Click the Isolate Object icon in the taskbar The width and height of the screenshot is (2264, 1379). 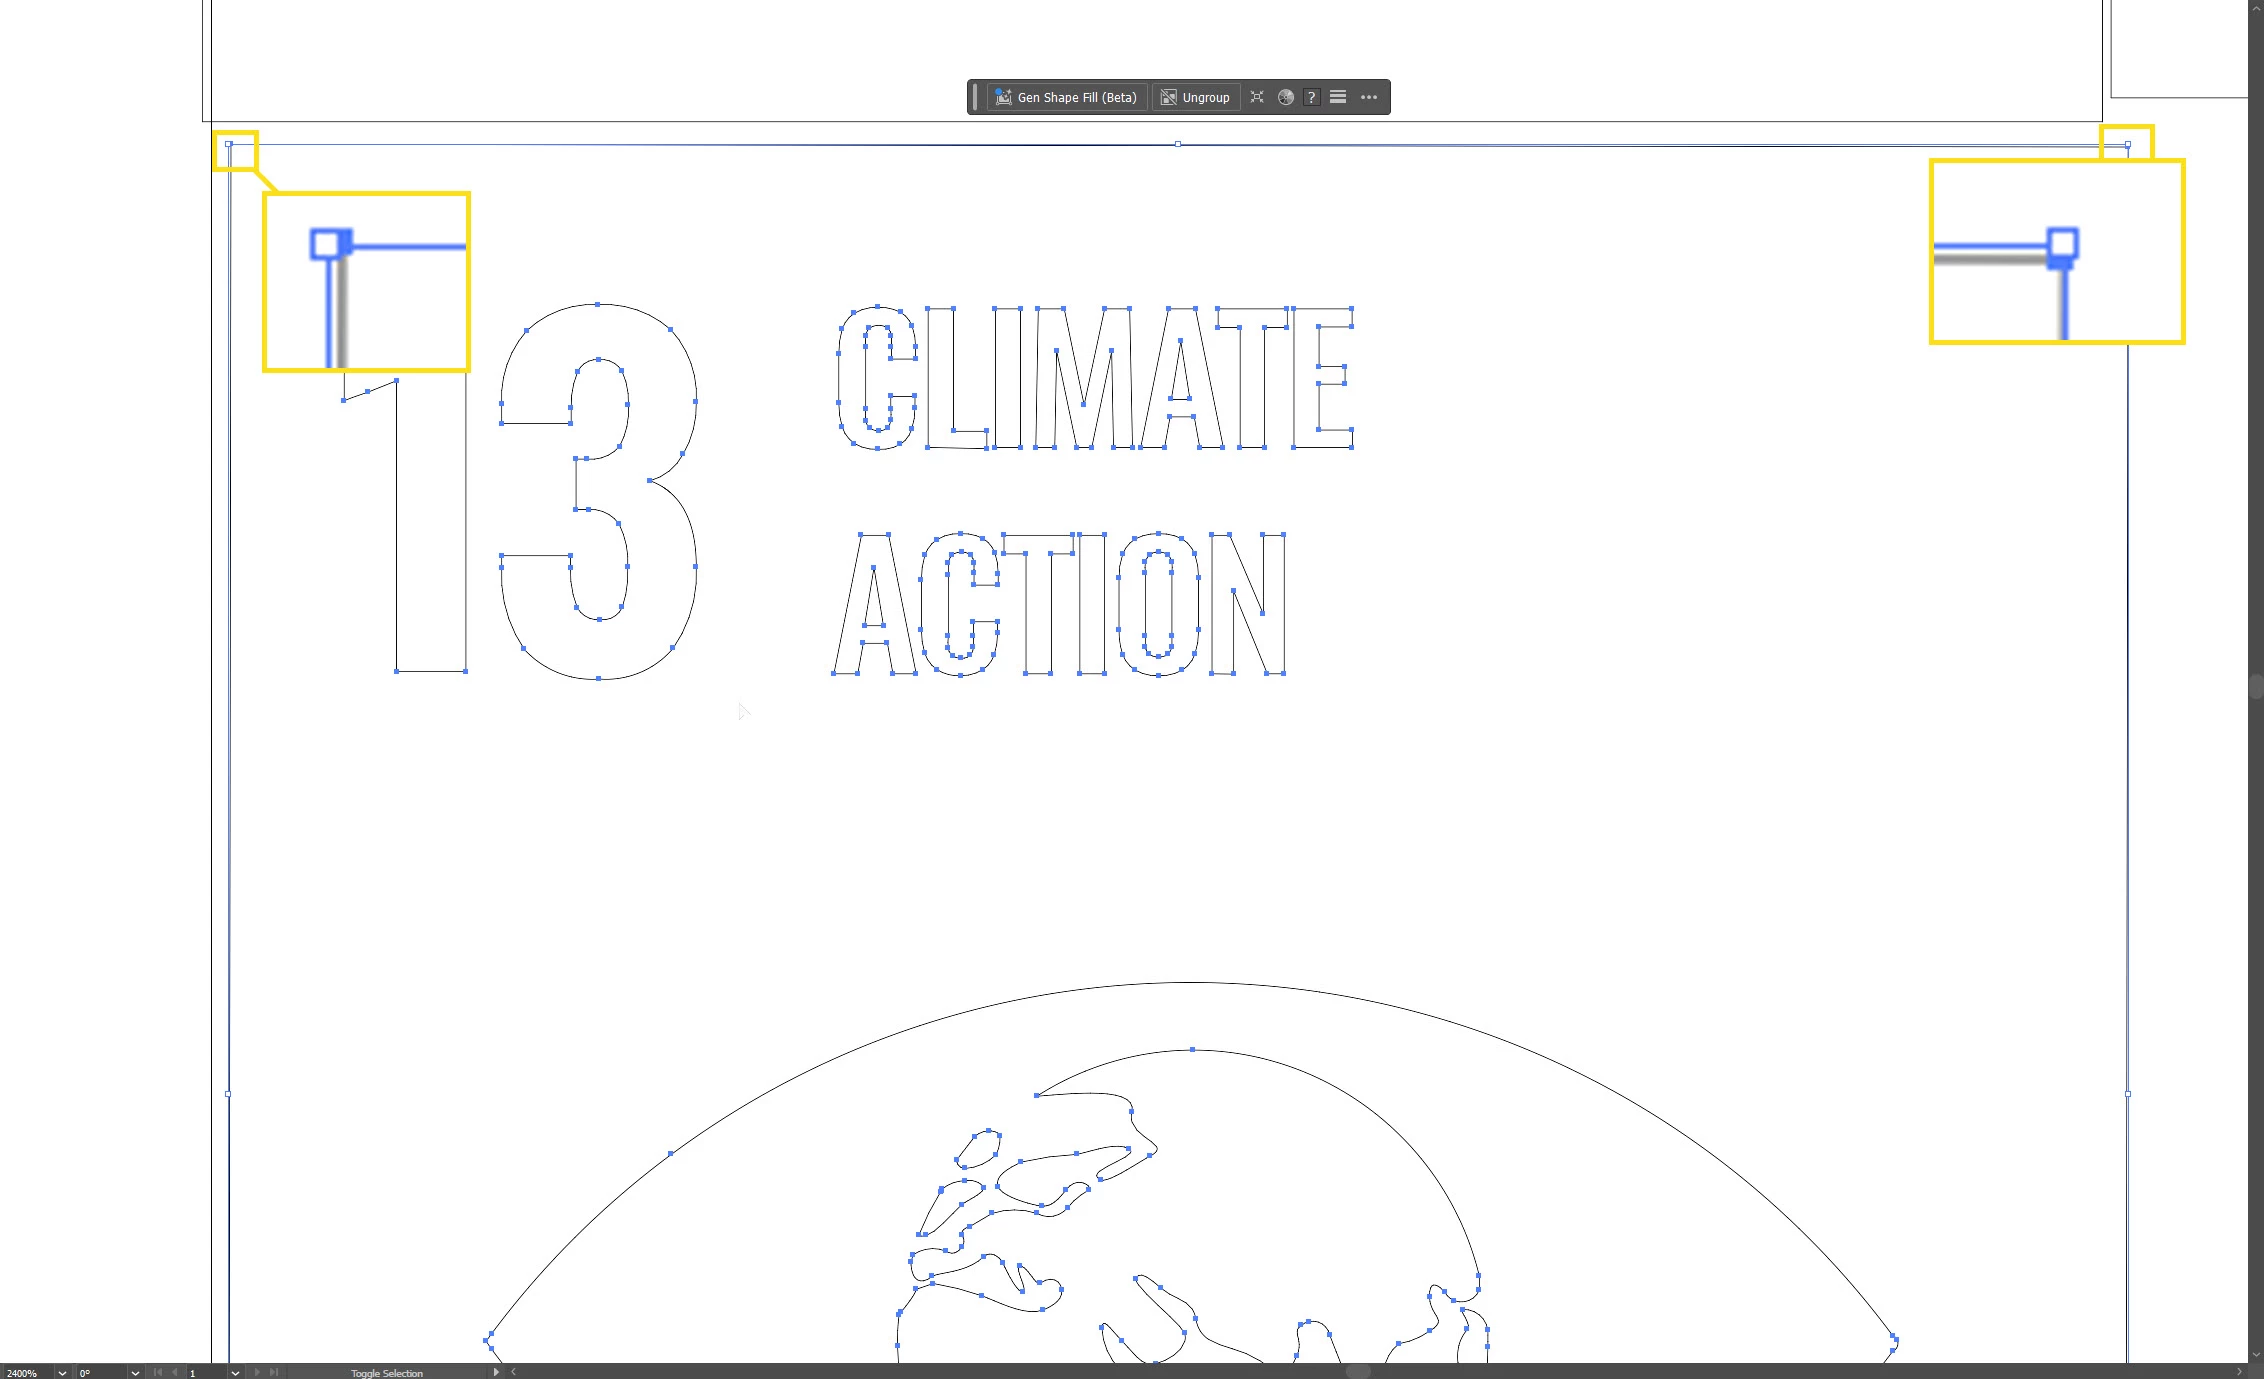coord(1257,97)
